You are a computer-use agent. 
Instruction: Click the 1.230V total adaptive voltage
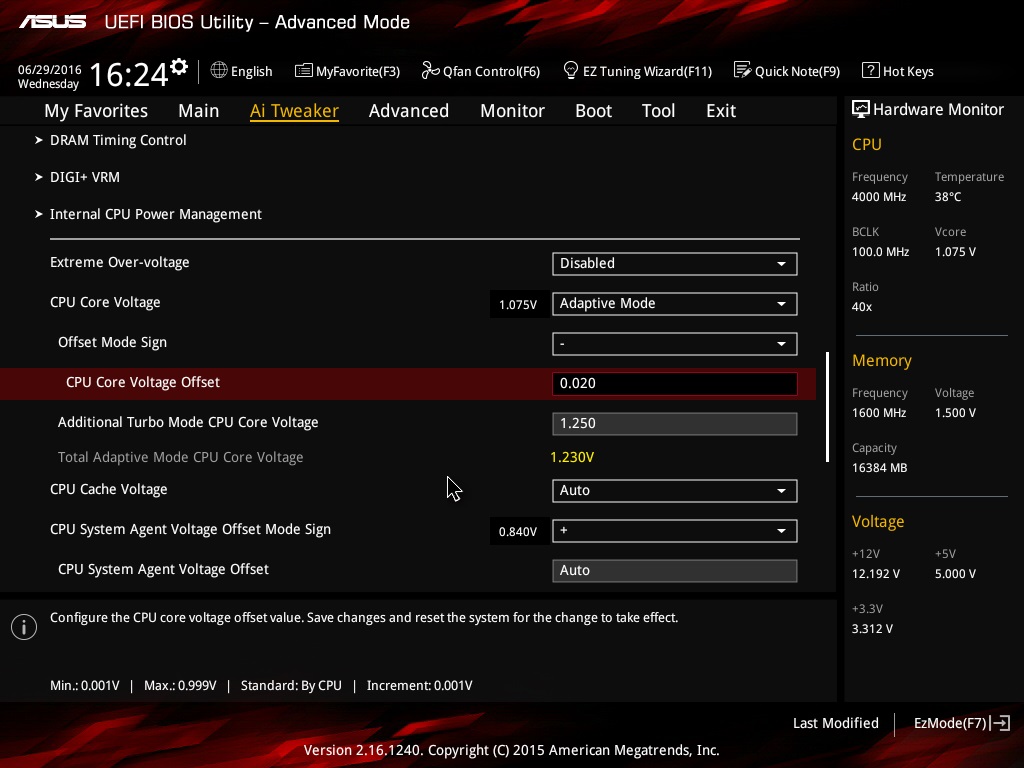click(572, 457)
